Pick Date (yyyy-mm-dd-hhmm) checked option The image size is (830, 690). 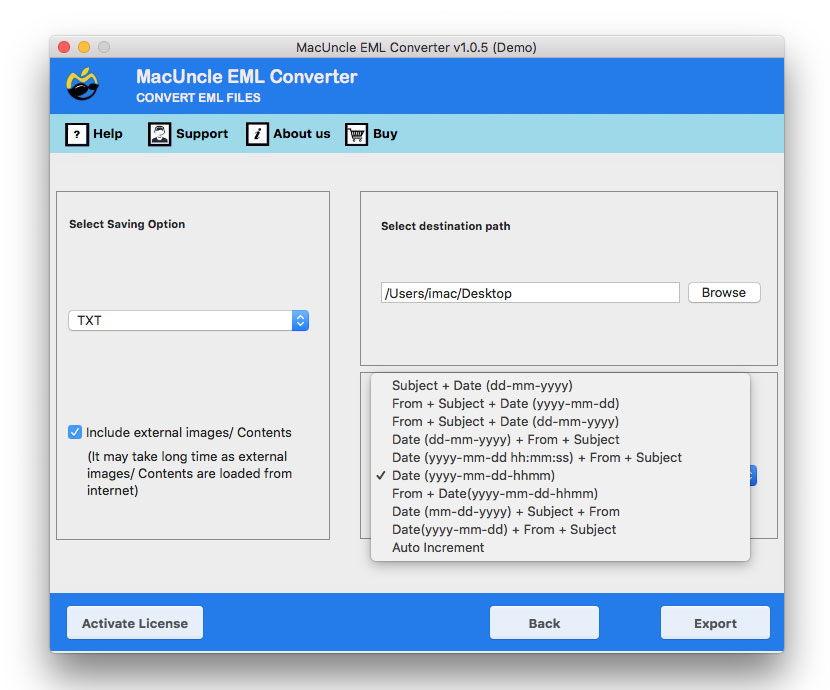click(x=473, y=475)
